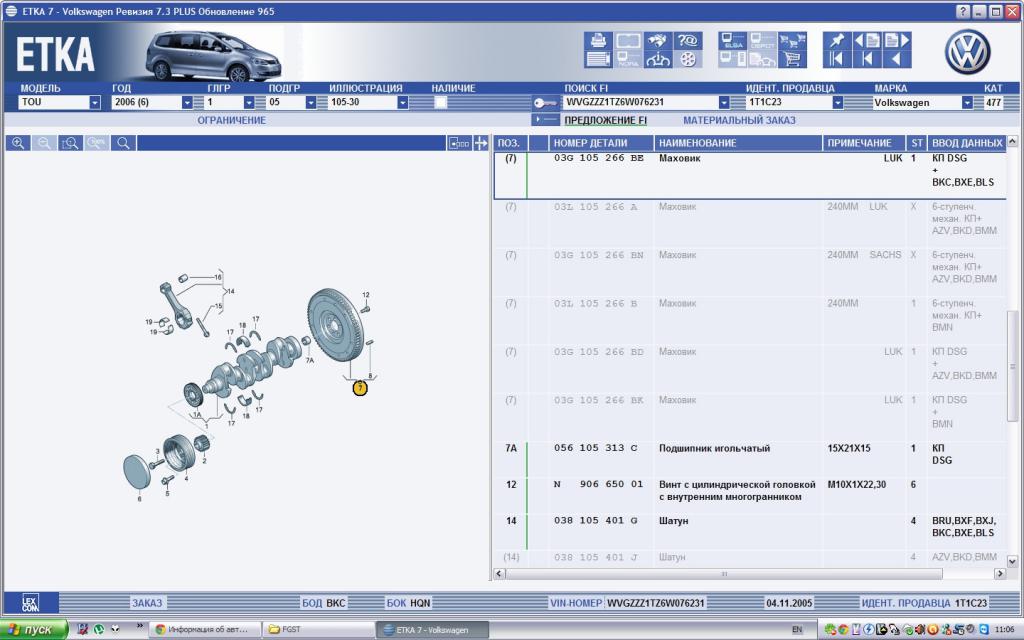
Task: Switch to Предложение FI tab
Action: click(x=605, y=120)
